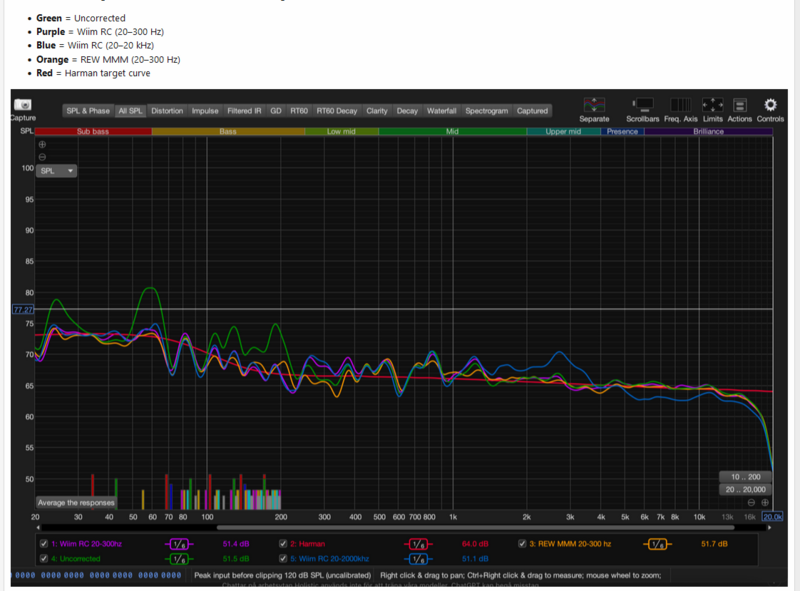Open the Controls gear icon
Screen dimensions: 800x591
770,105
